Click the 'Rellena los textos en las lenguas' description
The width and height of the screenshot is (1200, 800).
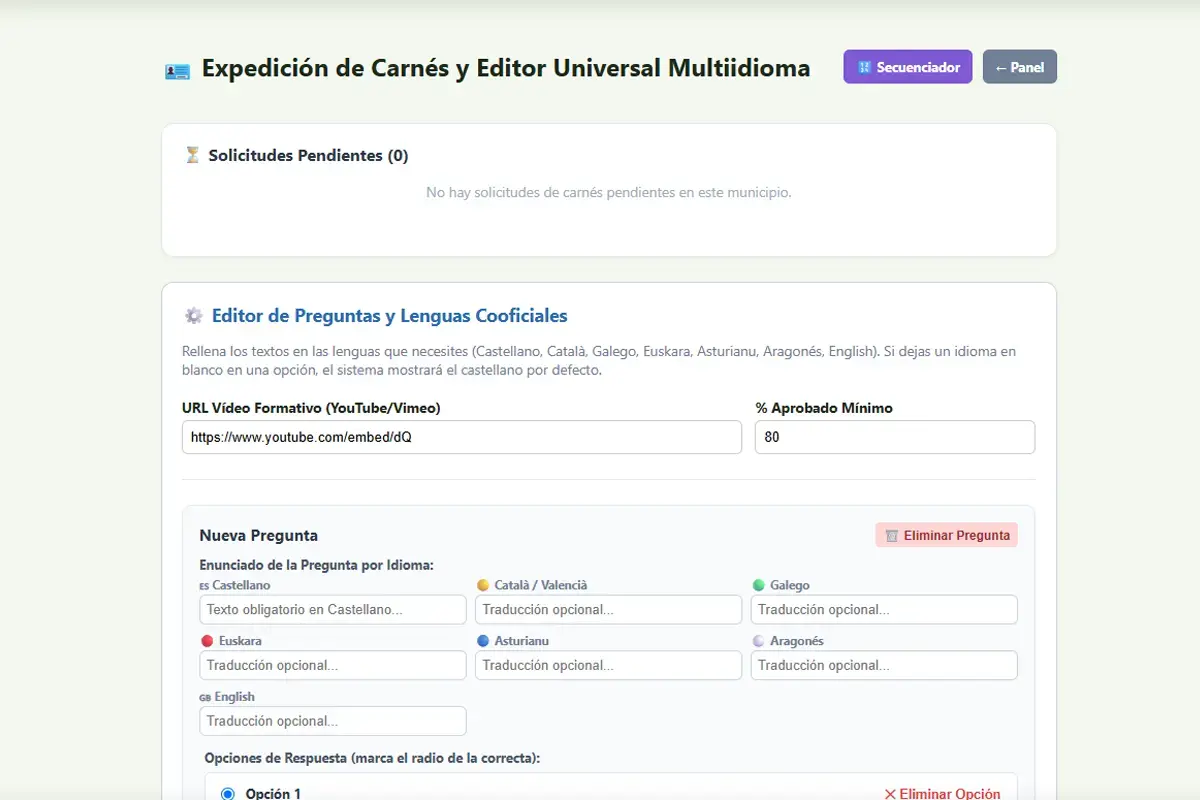coord(599,361)
